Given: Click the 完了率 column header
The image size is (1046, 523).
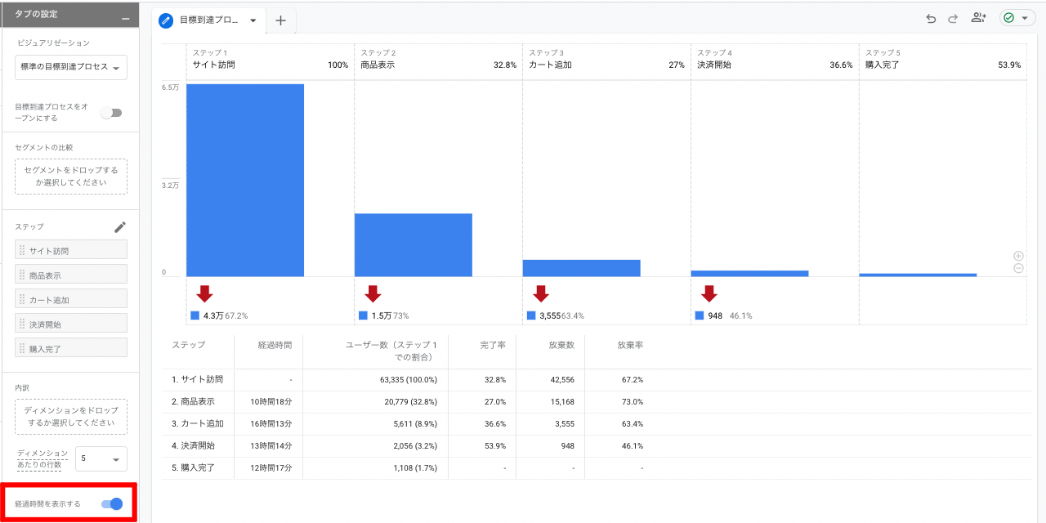Looking at the screenshot, I should (493, 346).
